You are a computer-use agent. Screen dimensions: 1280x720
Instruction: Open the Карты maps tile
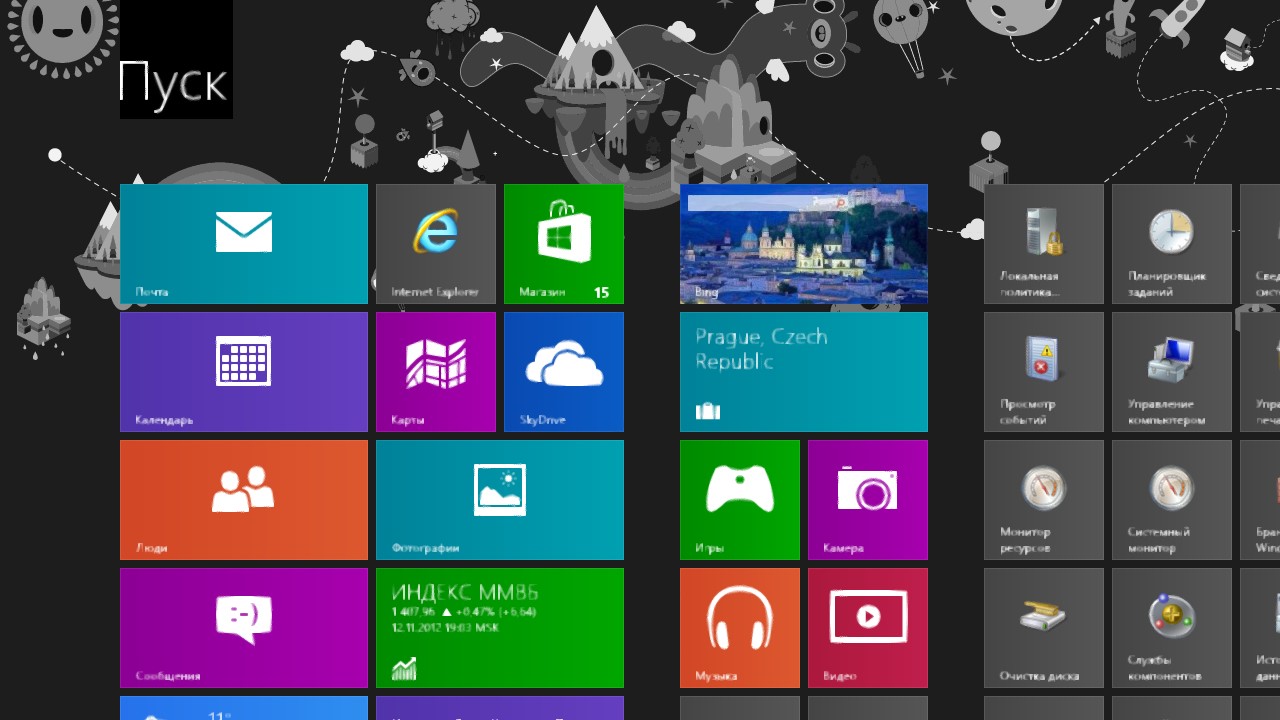click(436, 372)
